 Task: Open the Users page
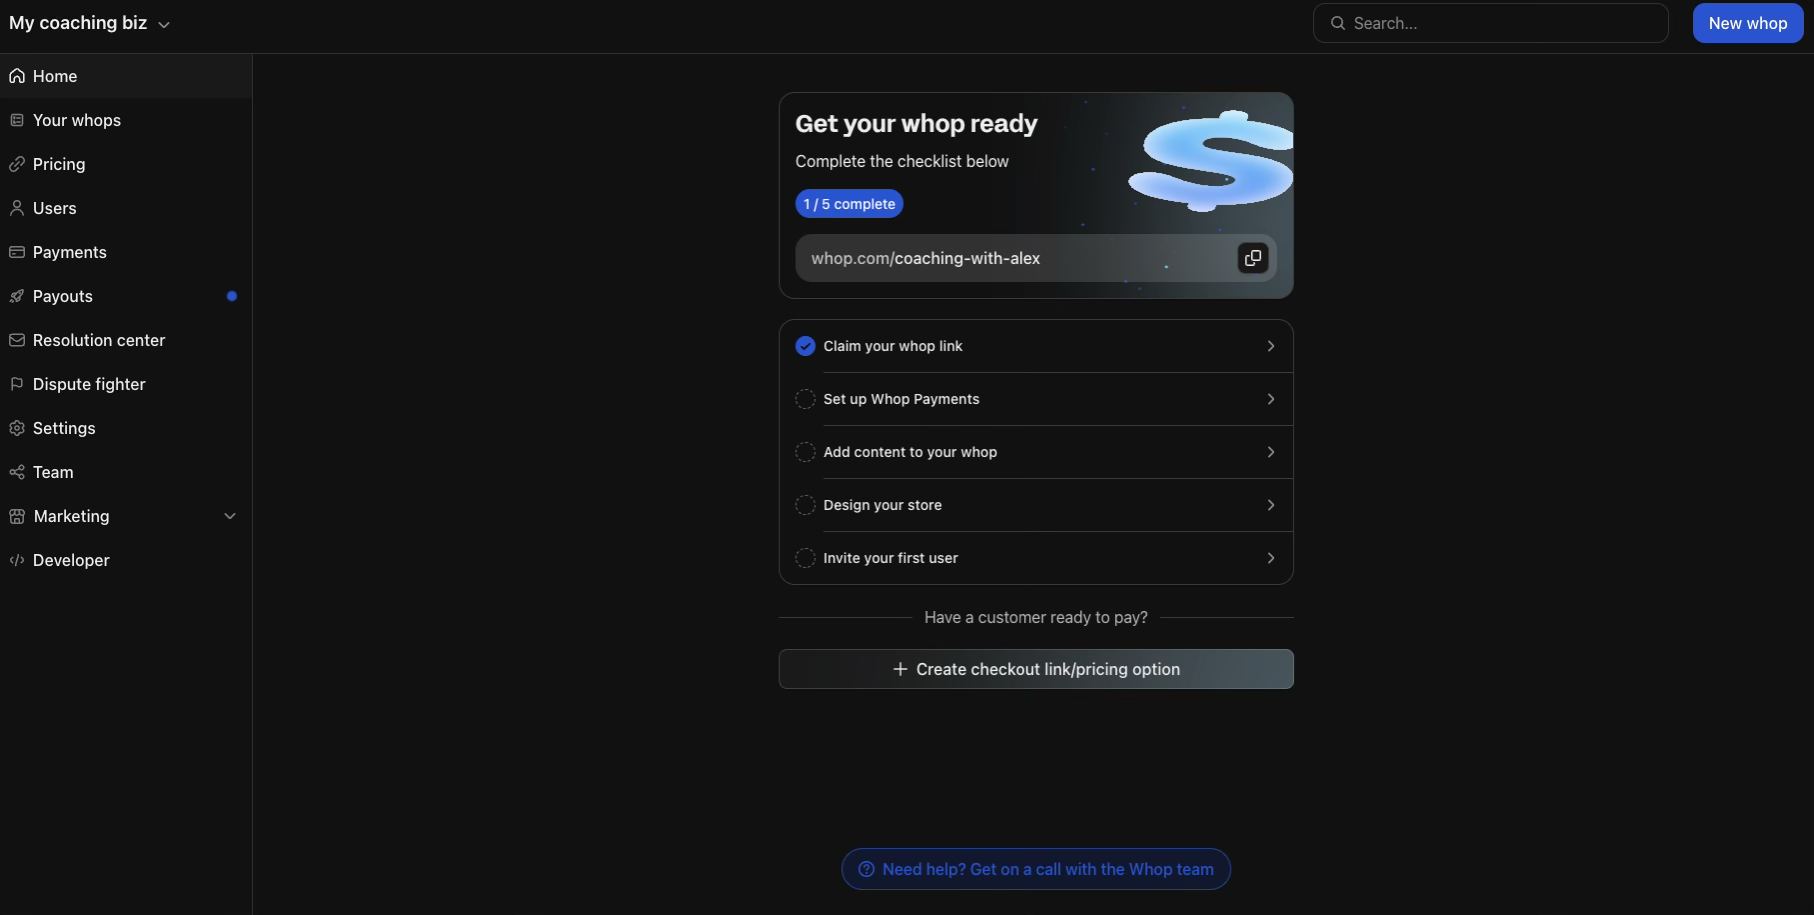point(126,208)
